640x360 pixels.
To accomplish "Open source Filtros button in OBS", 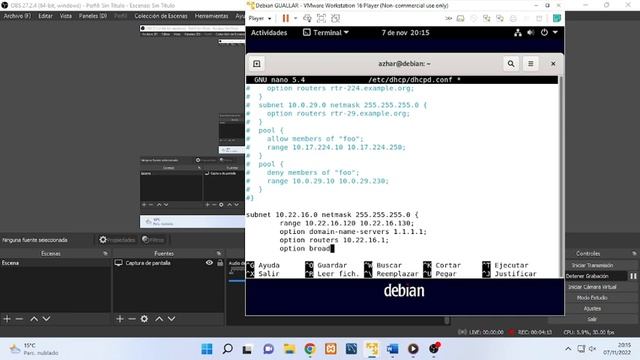I will pyautogui.click(x=153, y=240).
